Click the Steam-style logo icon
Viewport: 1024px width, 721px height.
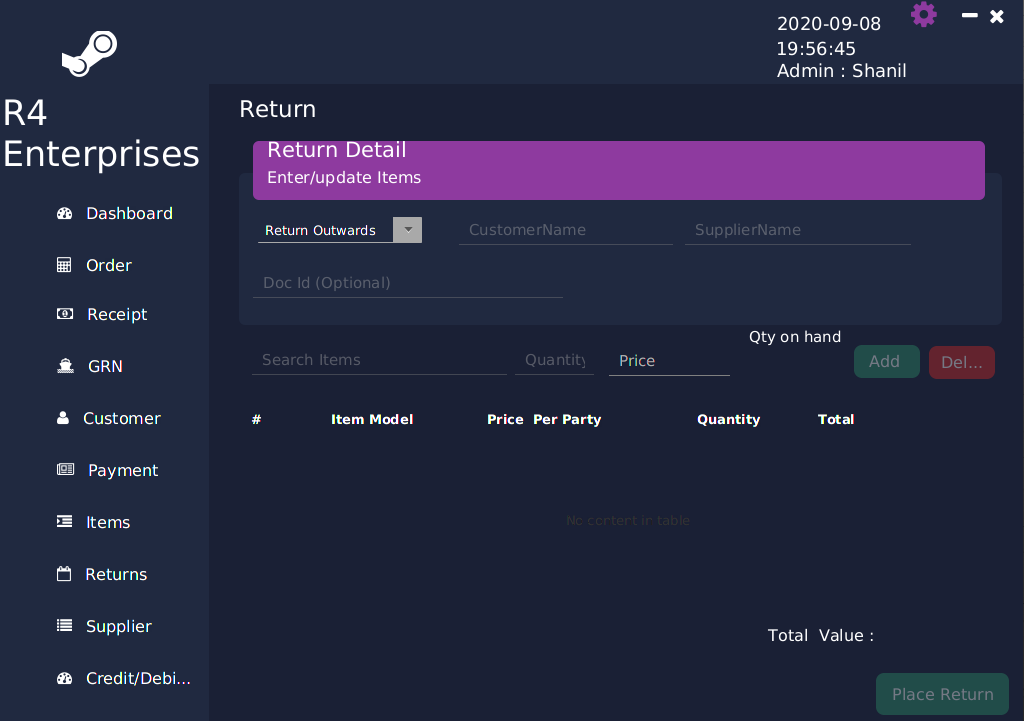(89, 54)
